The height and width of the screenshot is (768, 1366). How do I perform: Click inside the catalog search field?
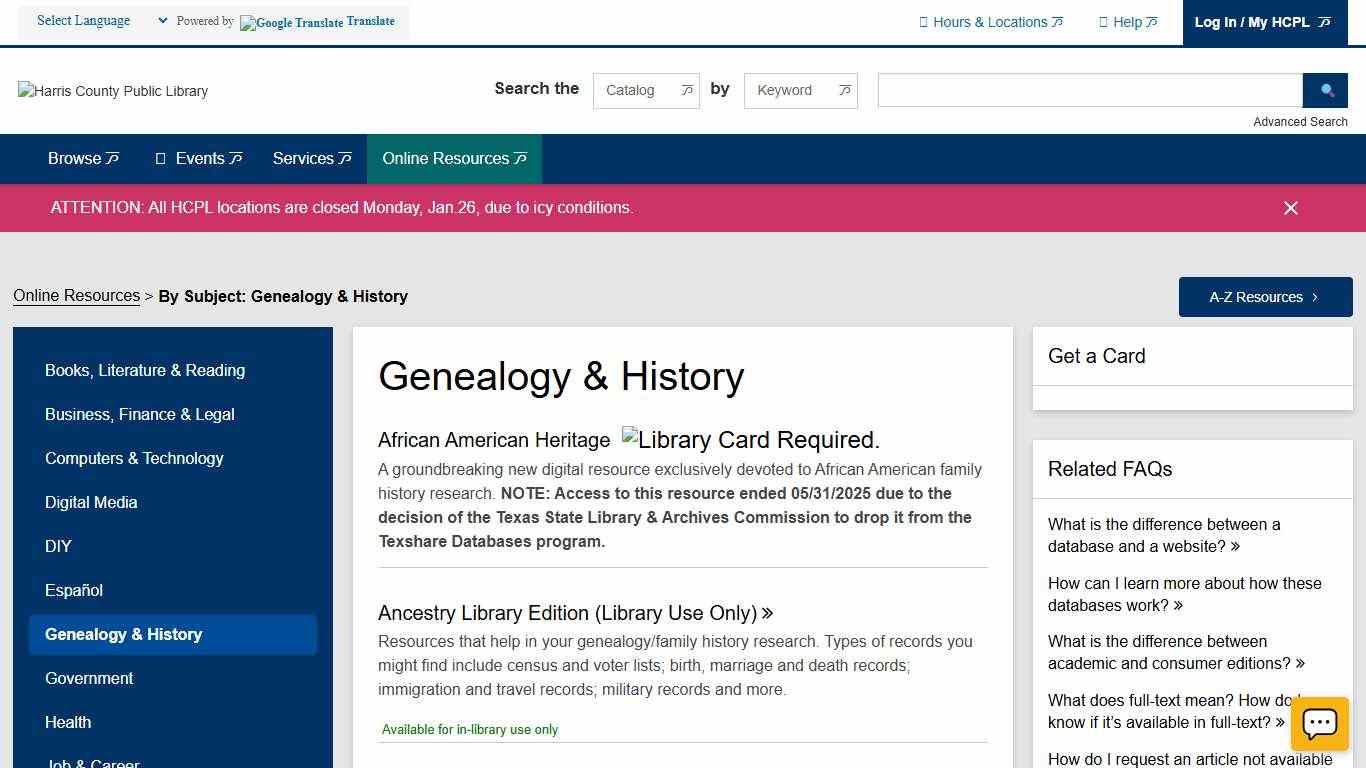point(1090,90)
